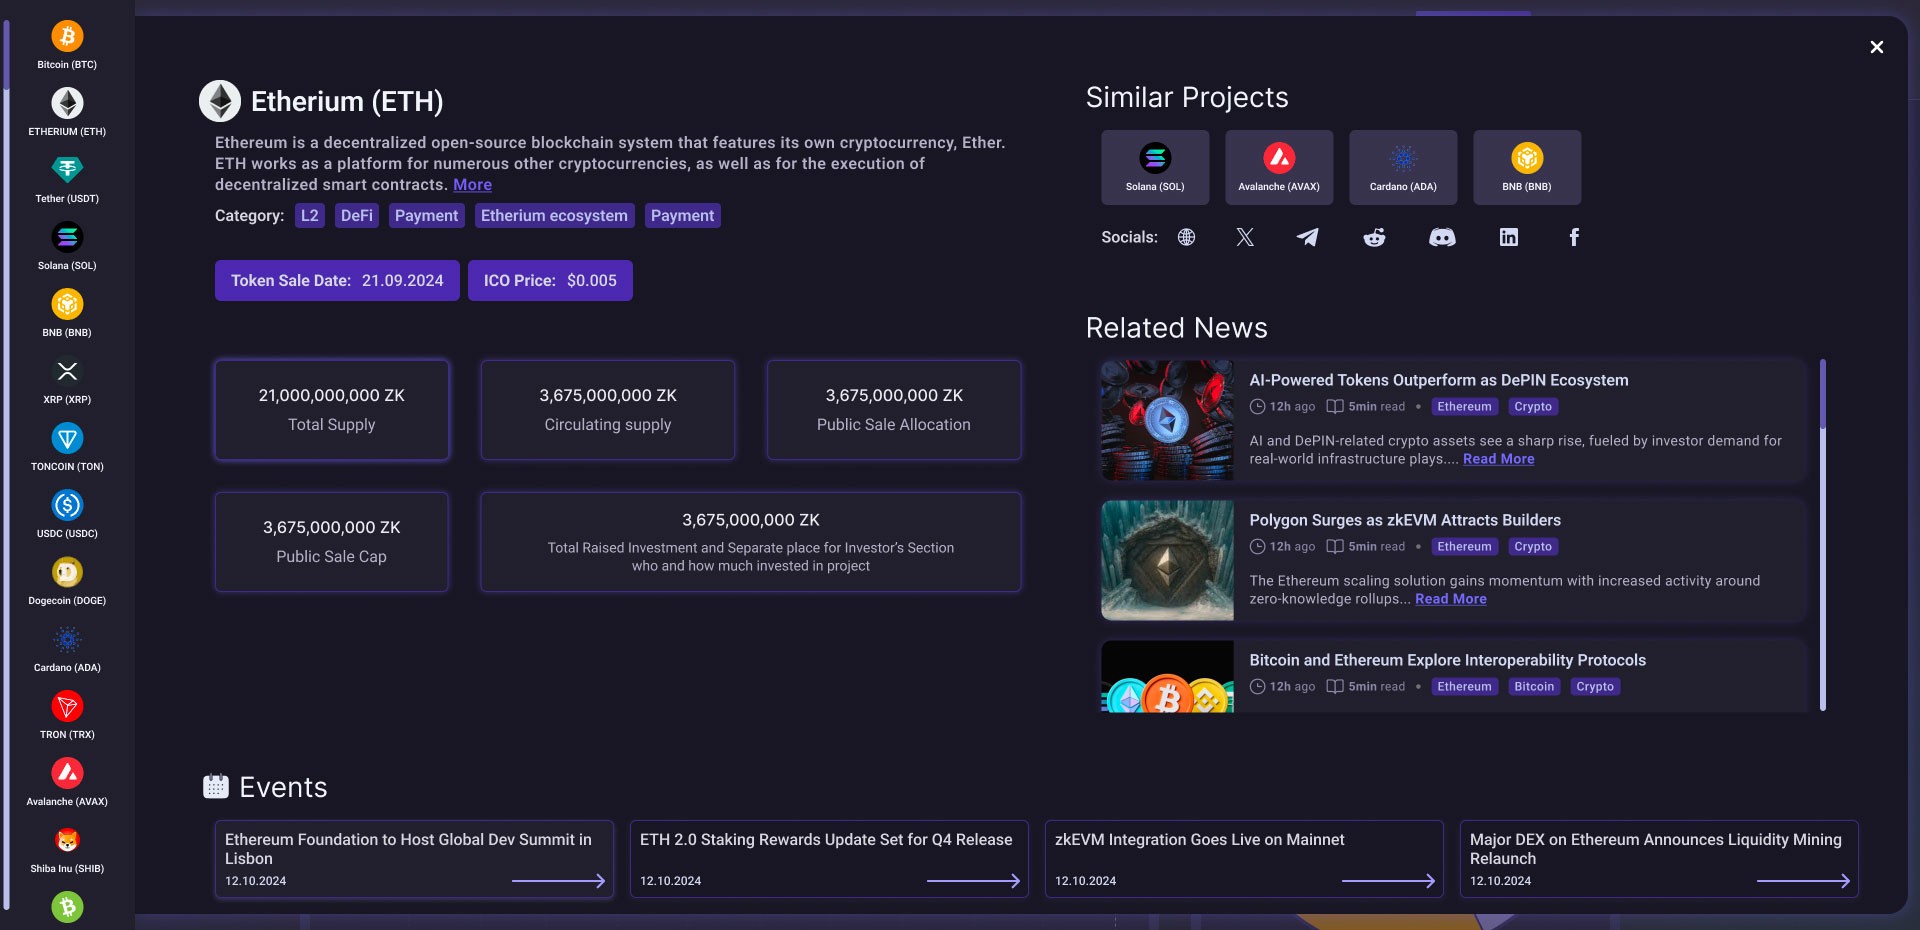
Task: Select the Public Sale Allocation card
Action: tap(894, 410)
